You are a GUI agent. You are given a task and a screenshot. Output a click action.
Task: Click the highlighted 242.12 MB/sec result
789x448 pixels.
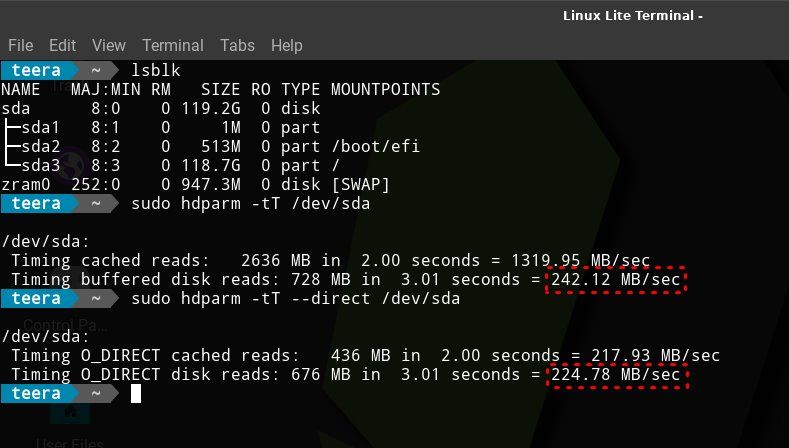[x=616, y=279]
